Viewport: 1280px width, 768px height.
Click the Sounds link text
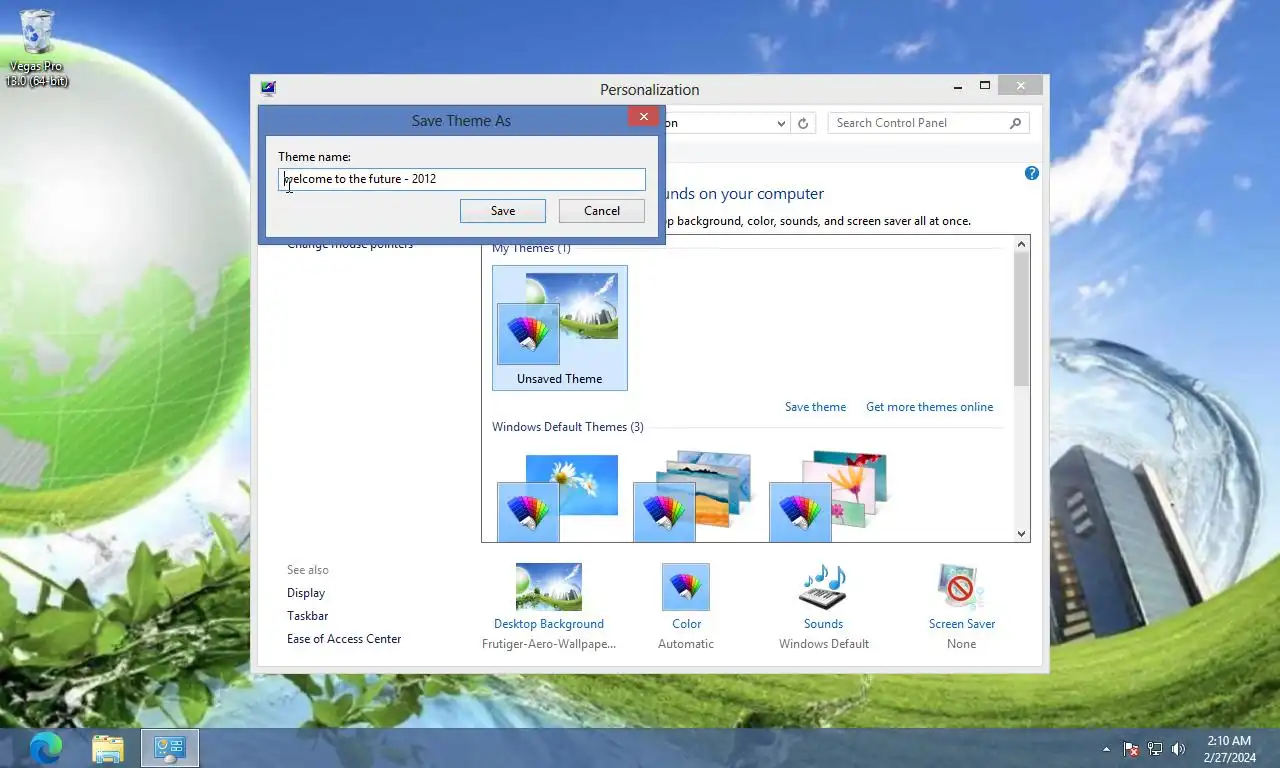823,624
